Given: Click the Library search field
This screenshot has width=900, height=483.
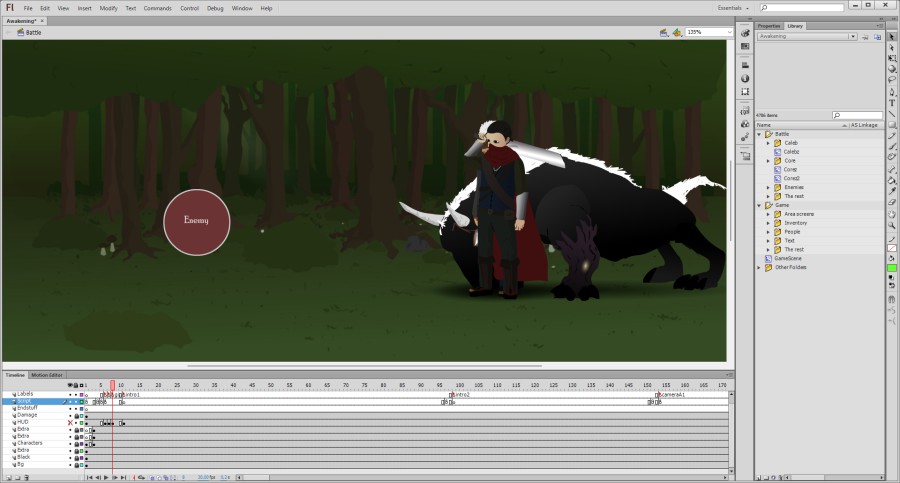Looking at the screenshot, I should pyautogui.click(x=860, y=116).
